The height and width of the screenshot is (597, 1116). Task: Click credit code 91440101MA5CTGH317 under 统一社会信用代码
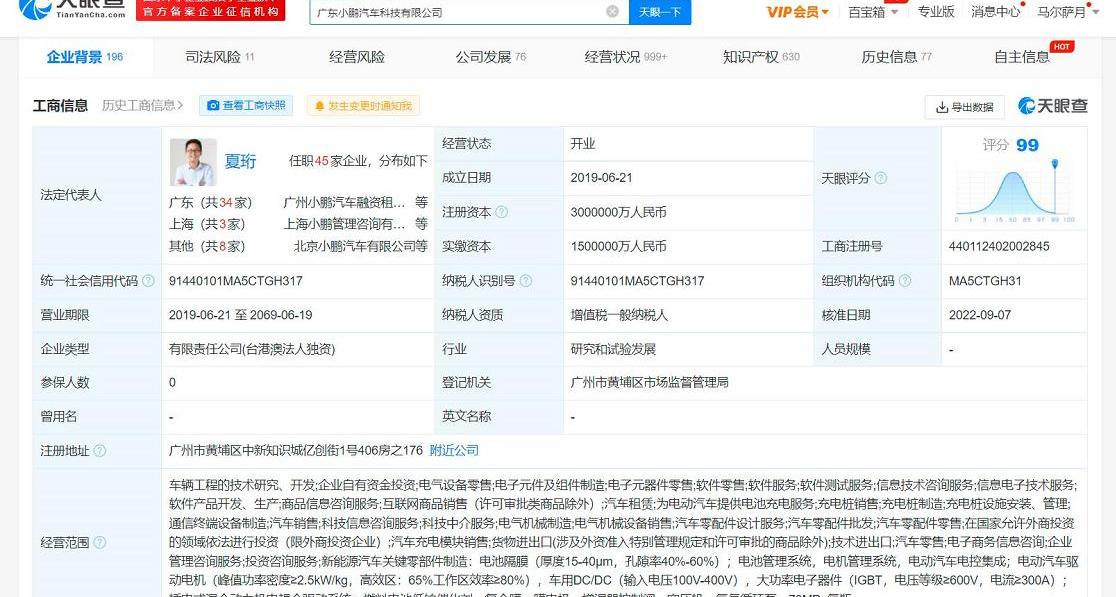pos(236,281)
